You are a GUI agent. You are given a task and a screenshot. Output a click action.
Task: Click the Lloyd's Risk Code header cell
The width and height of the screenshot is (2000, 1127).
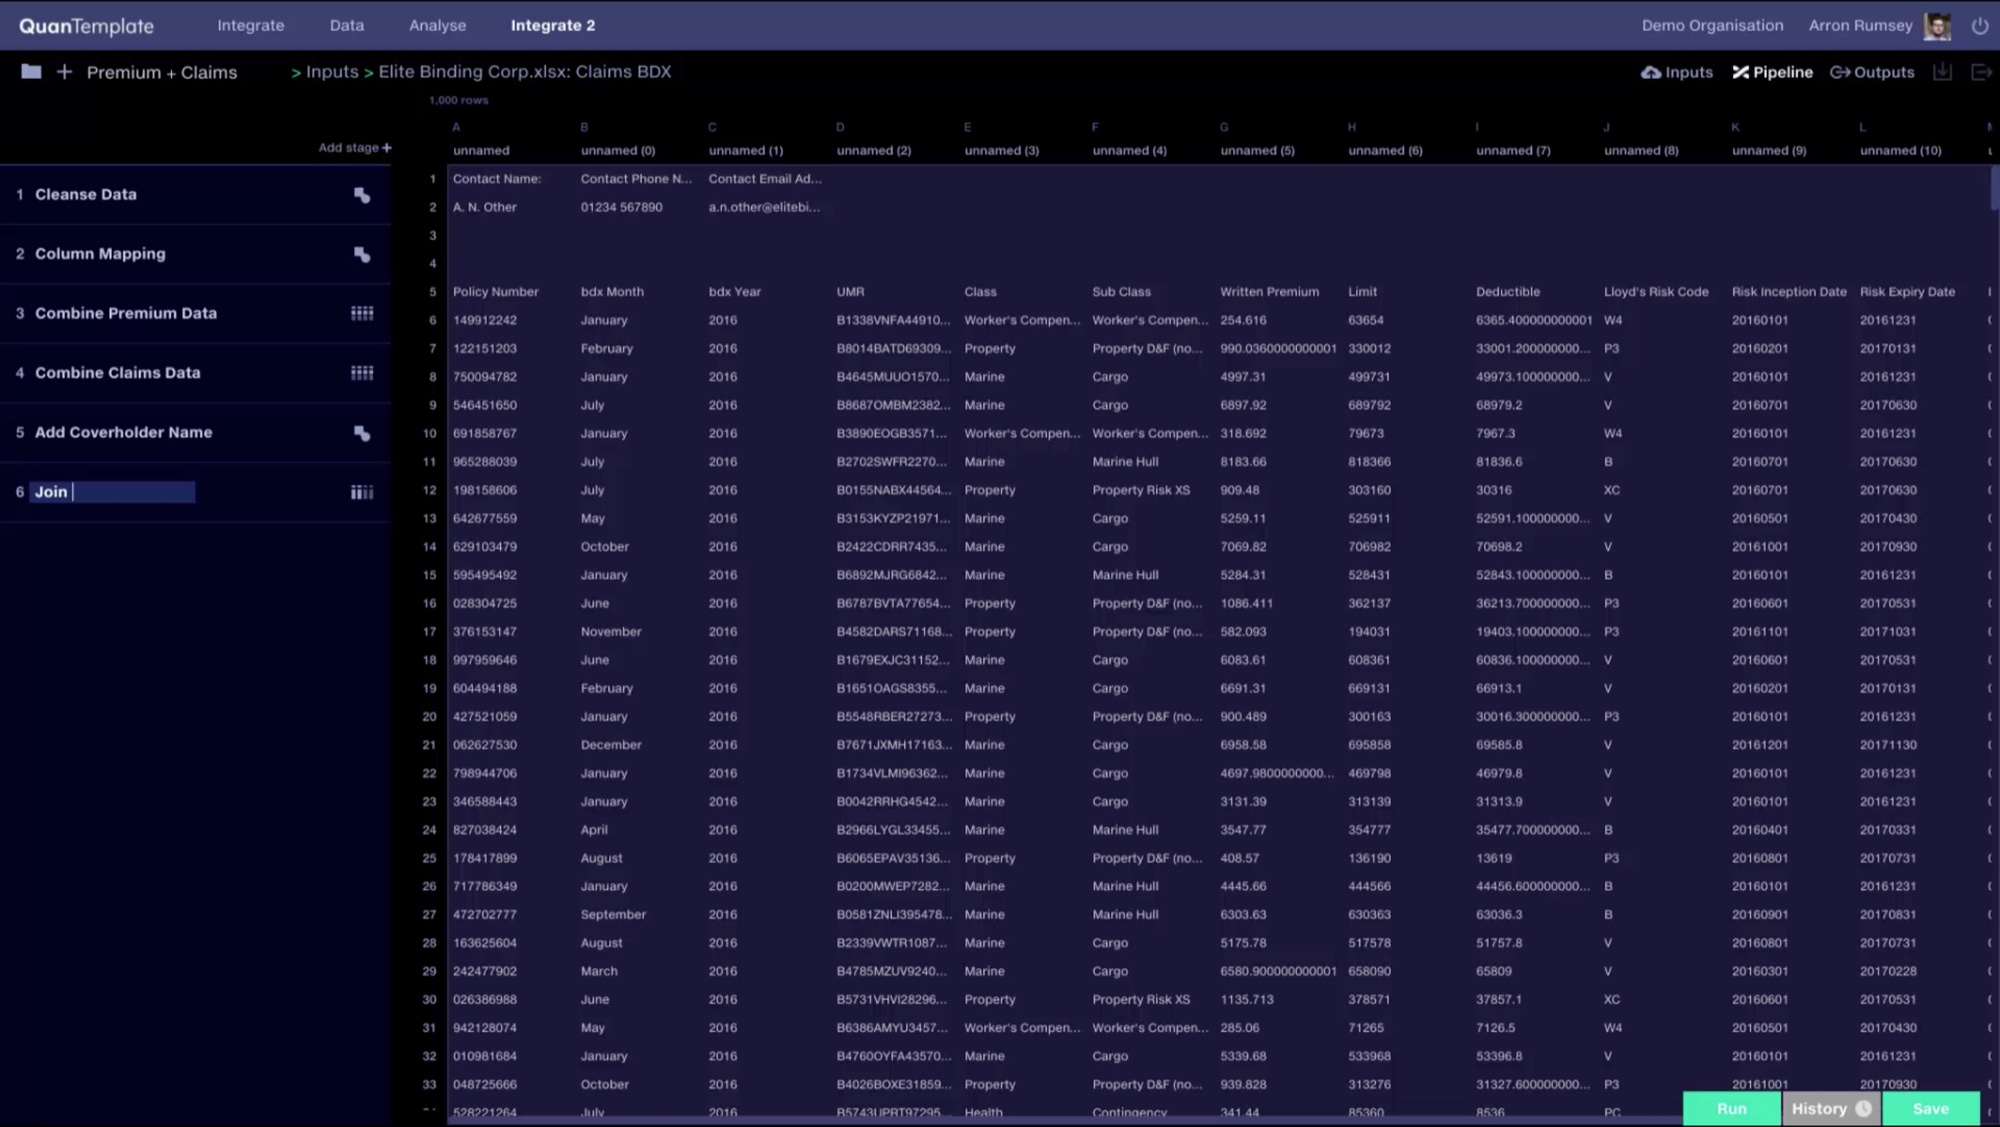pos(1656,292)
